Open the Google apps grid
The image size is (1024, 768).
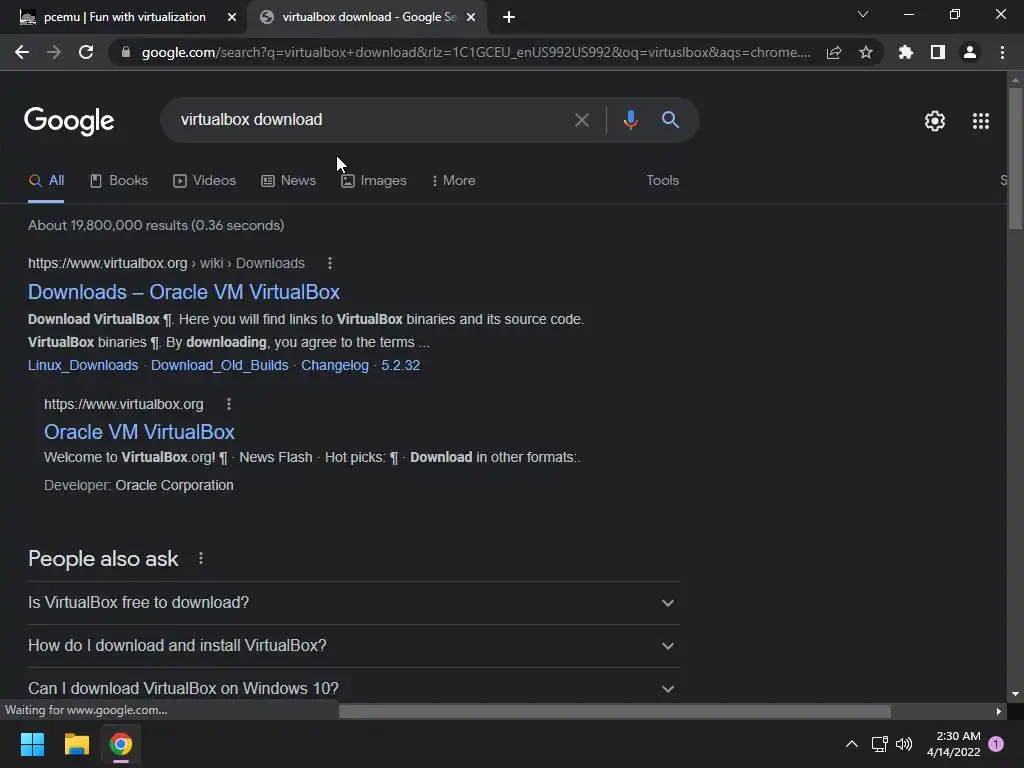981,121
